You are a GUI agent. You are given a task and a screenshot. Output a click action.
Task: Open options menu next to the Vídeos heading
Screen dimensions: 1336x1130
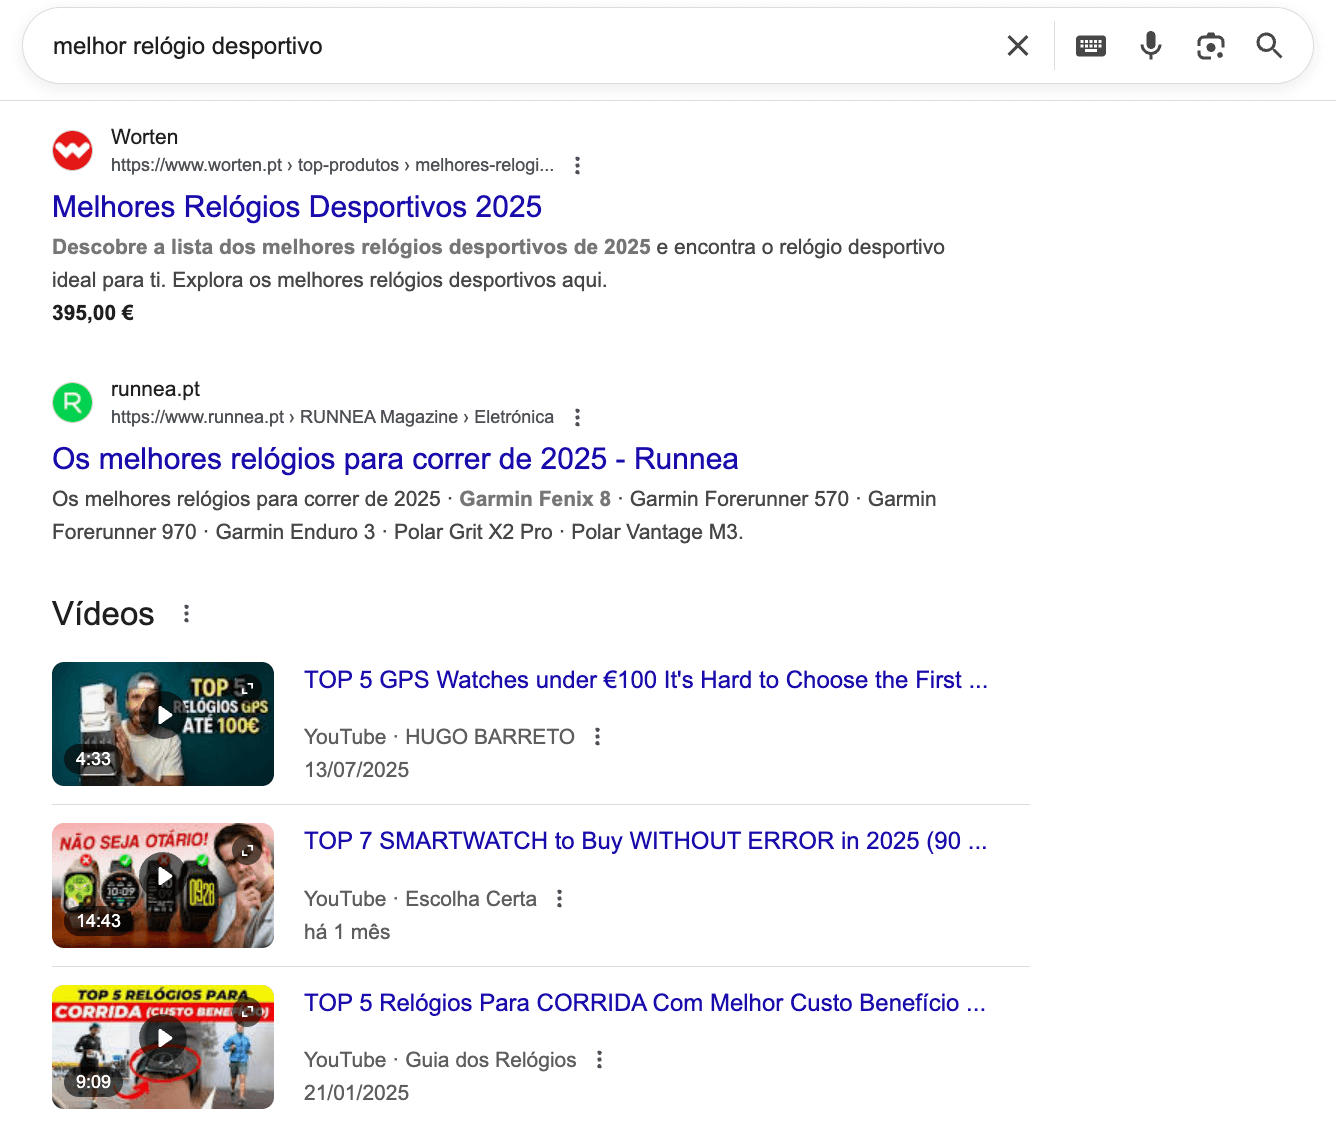[186, 614]
